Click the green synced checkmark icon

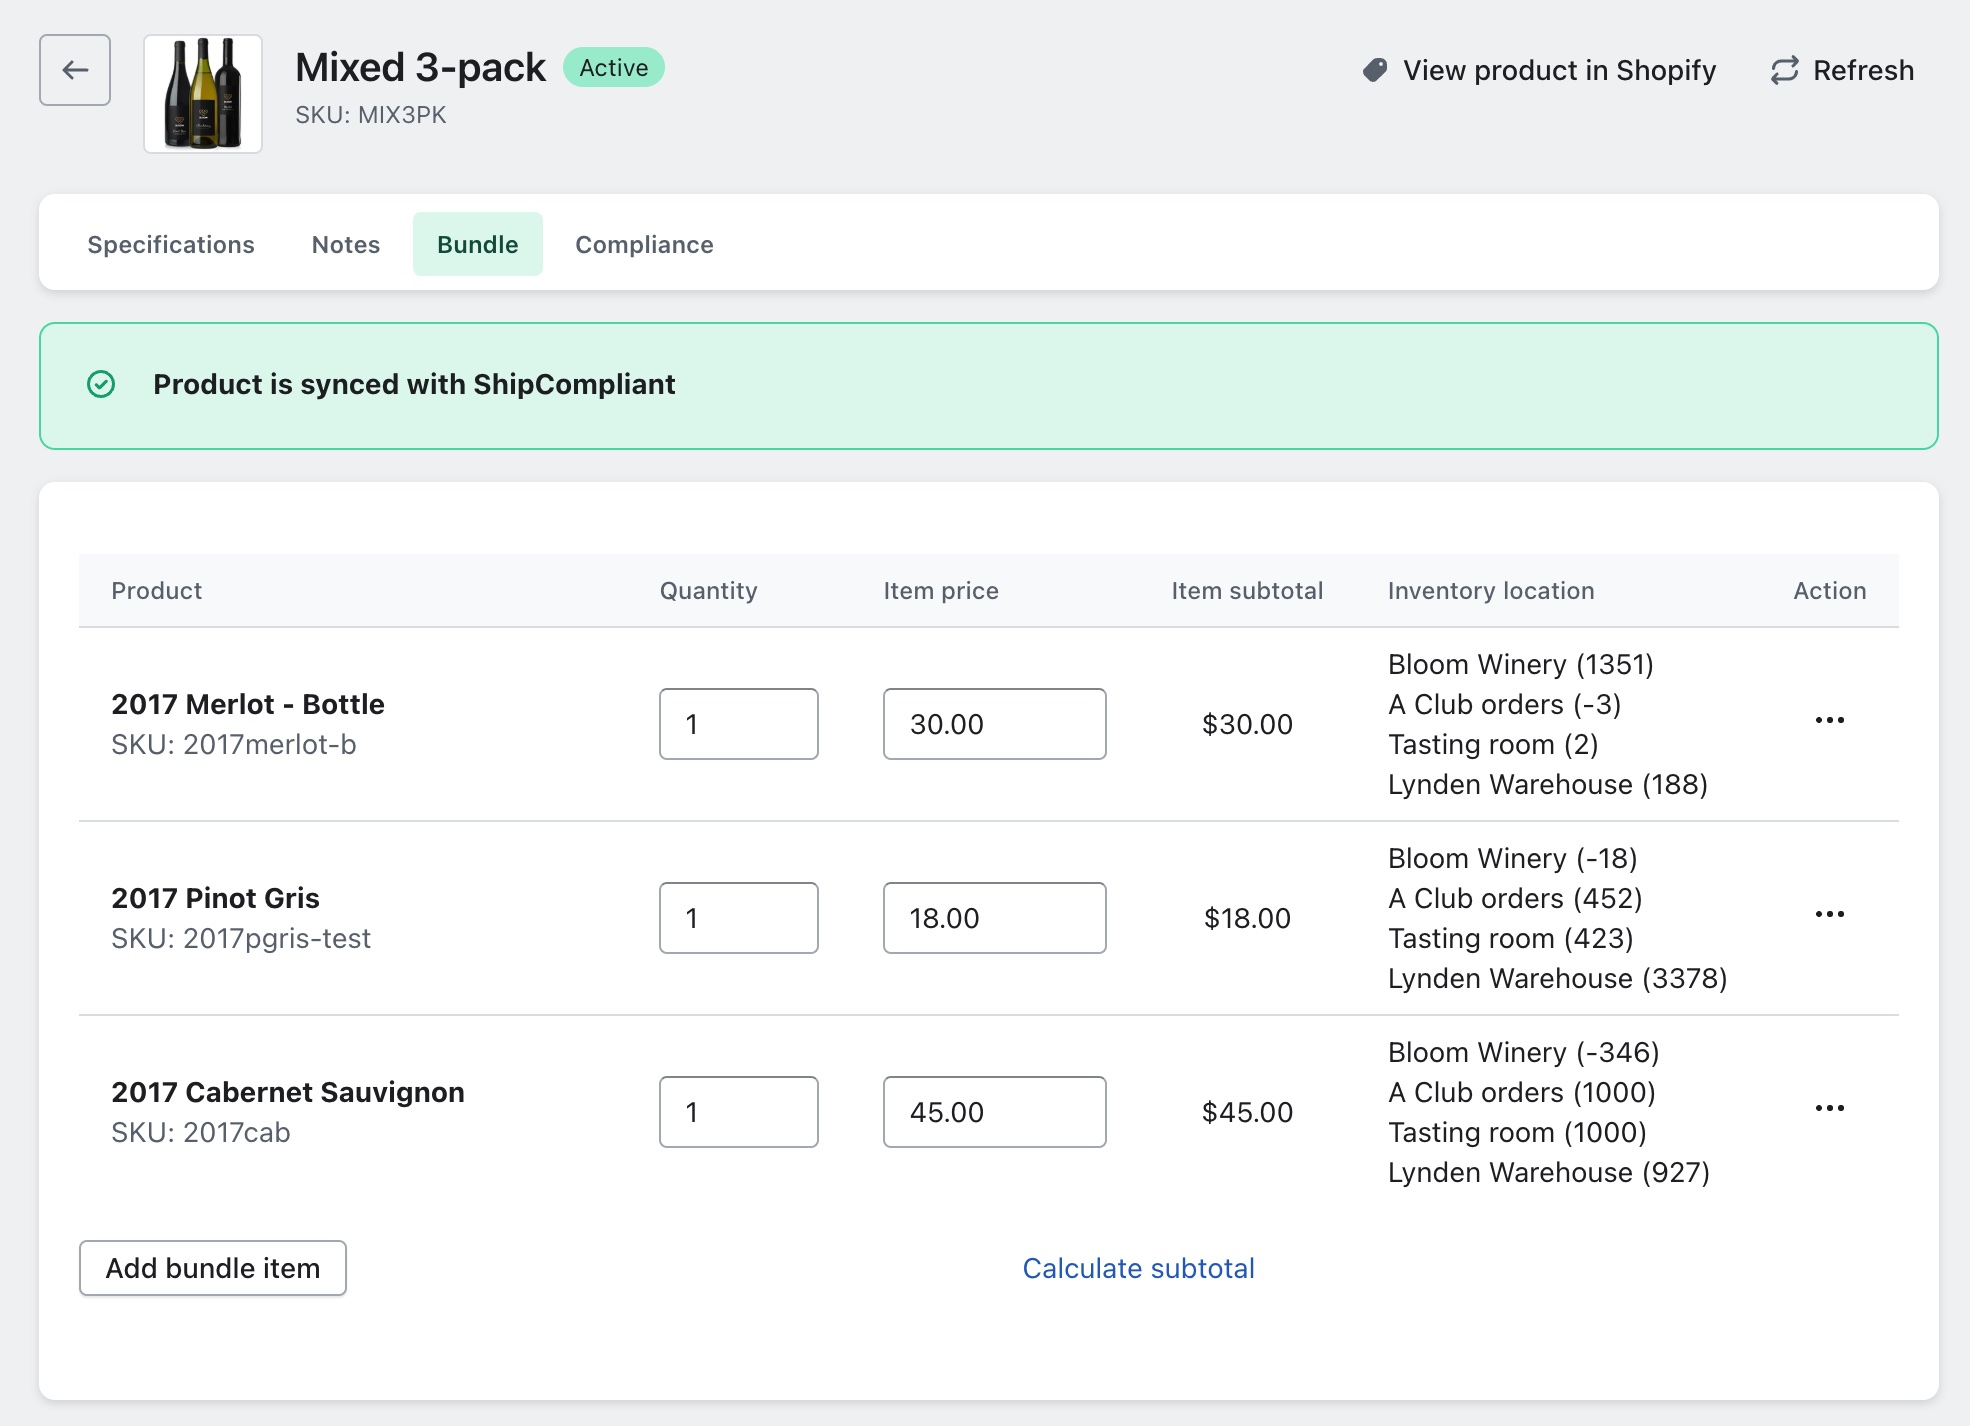coord(101,384)
